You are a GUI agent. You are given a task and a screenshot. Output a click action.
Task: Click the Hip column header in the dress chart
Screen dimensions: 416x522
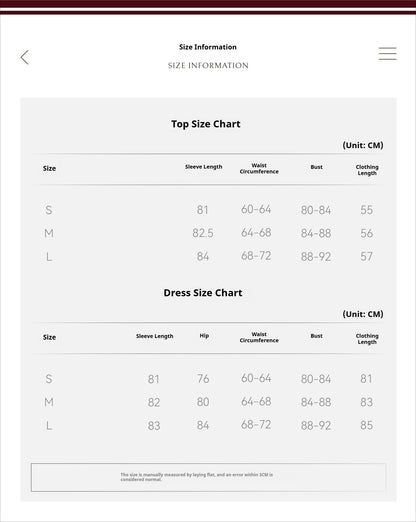pos(204,336)
